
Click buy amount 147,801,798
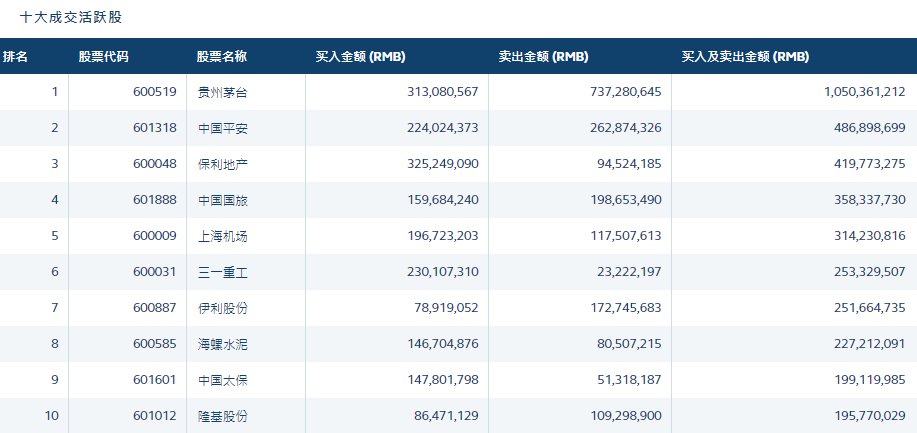(x=443, y=380)
